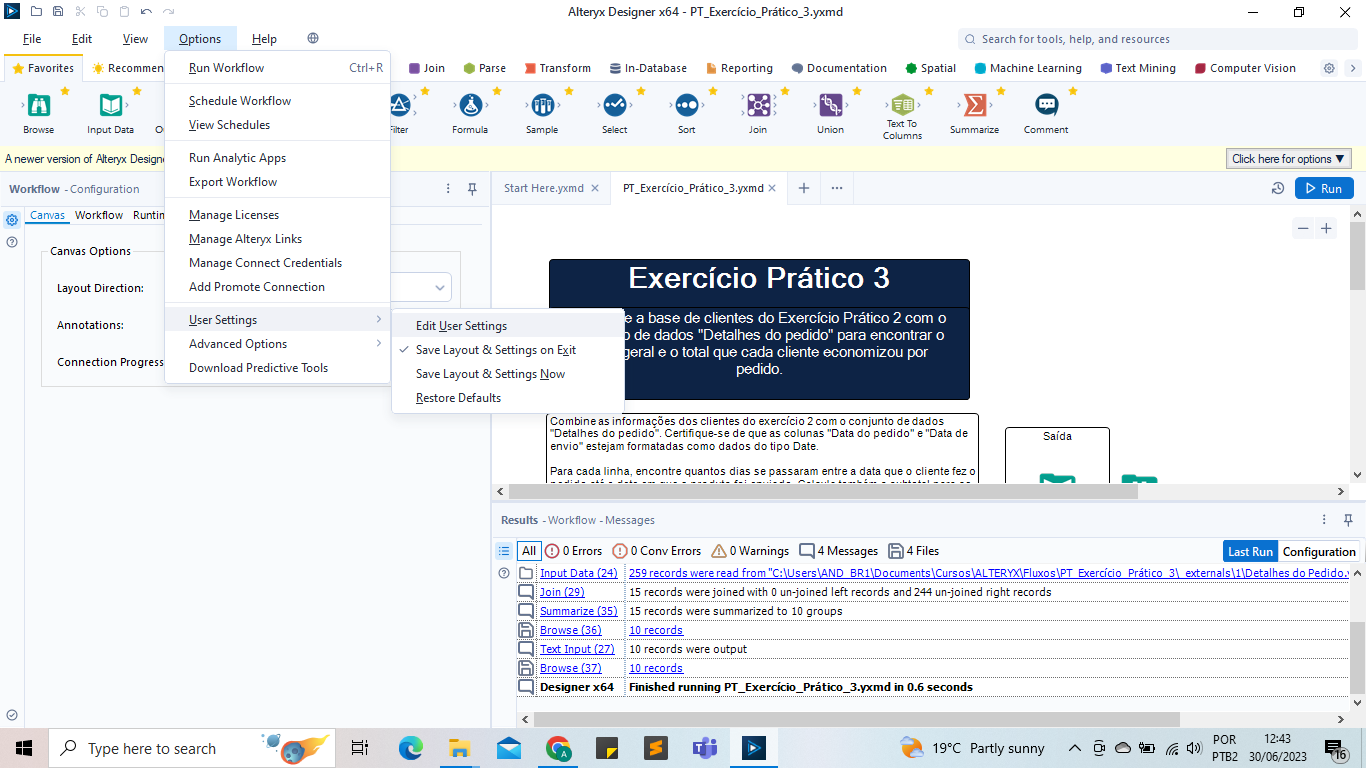The image size is (1366, 768).
Task: Close the PT_Exercício_Prático_3.yxmd tab
Action: pyautogui.click(x=773, y=188)
